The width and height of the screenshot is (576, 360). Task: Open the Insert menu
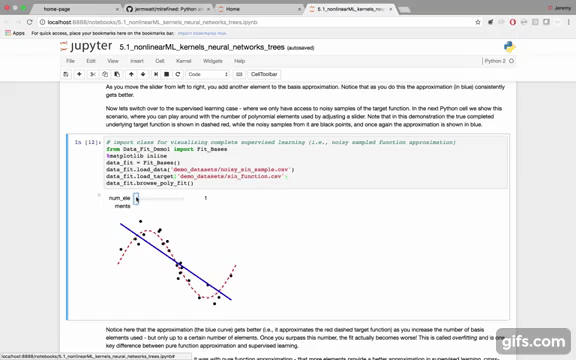[x=137, y=61]
